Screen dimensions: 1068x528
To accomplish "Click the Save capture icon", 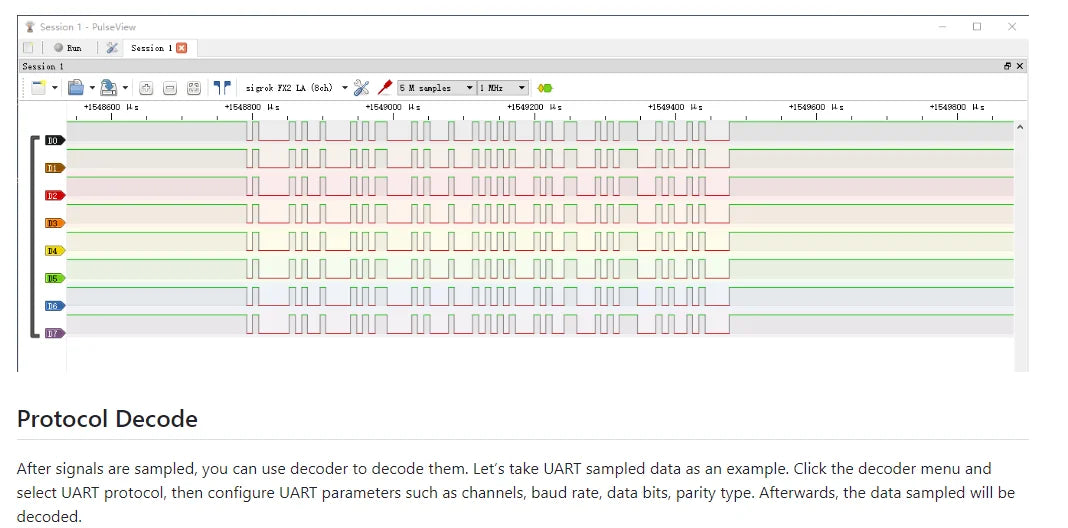I will [x=108, y=88].
